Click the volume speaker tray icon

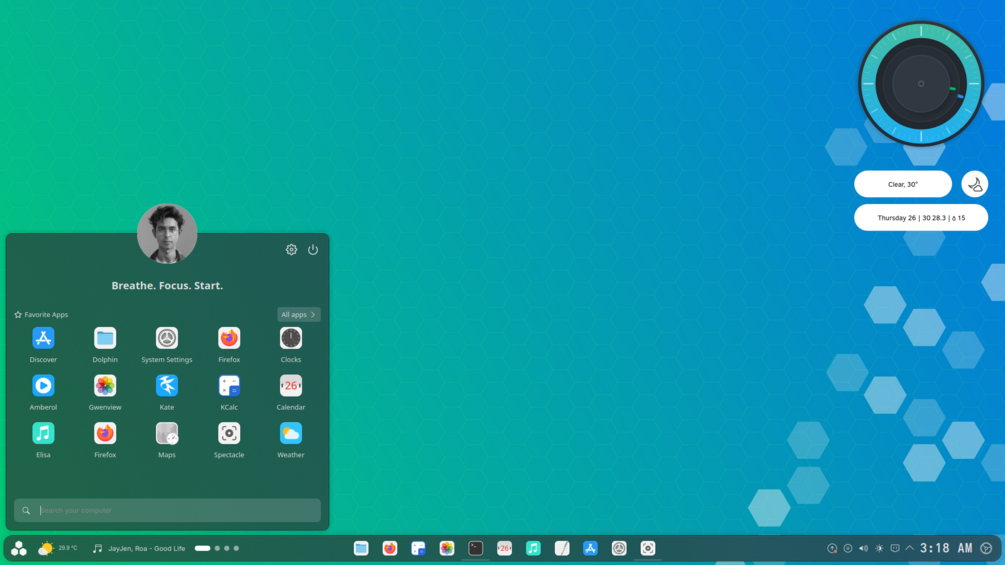pos(863,548)
